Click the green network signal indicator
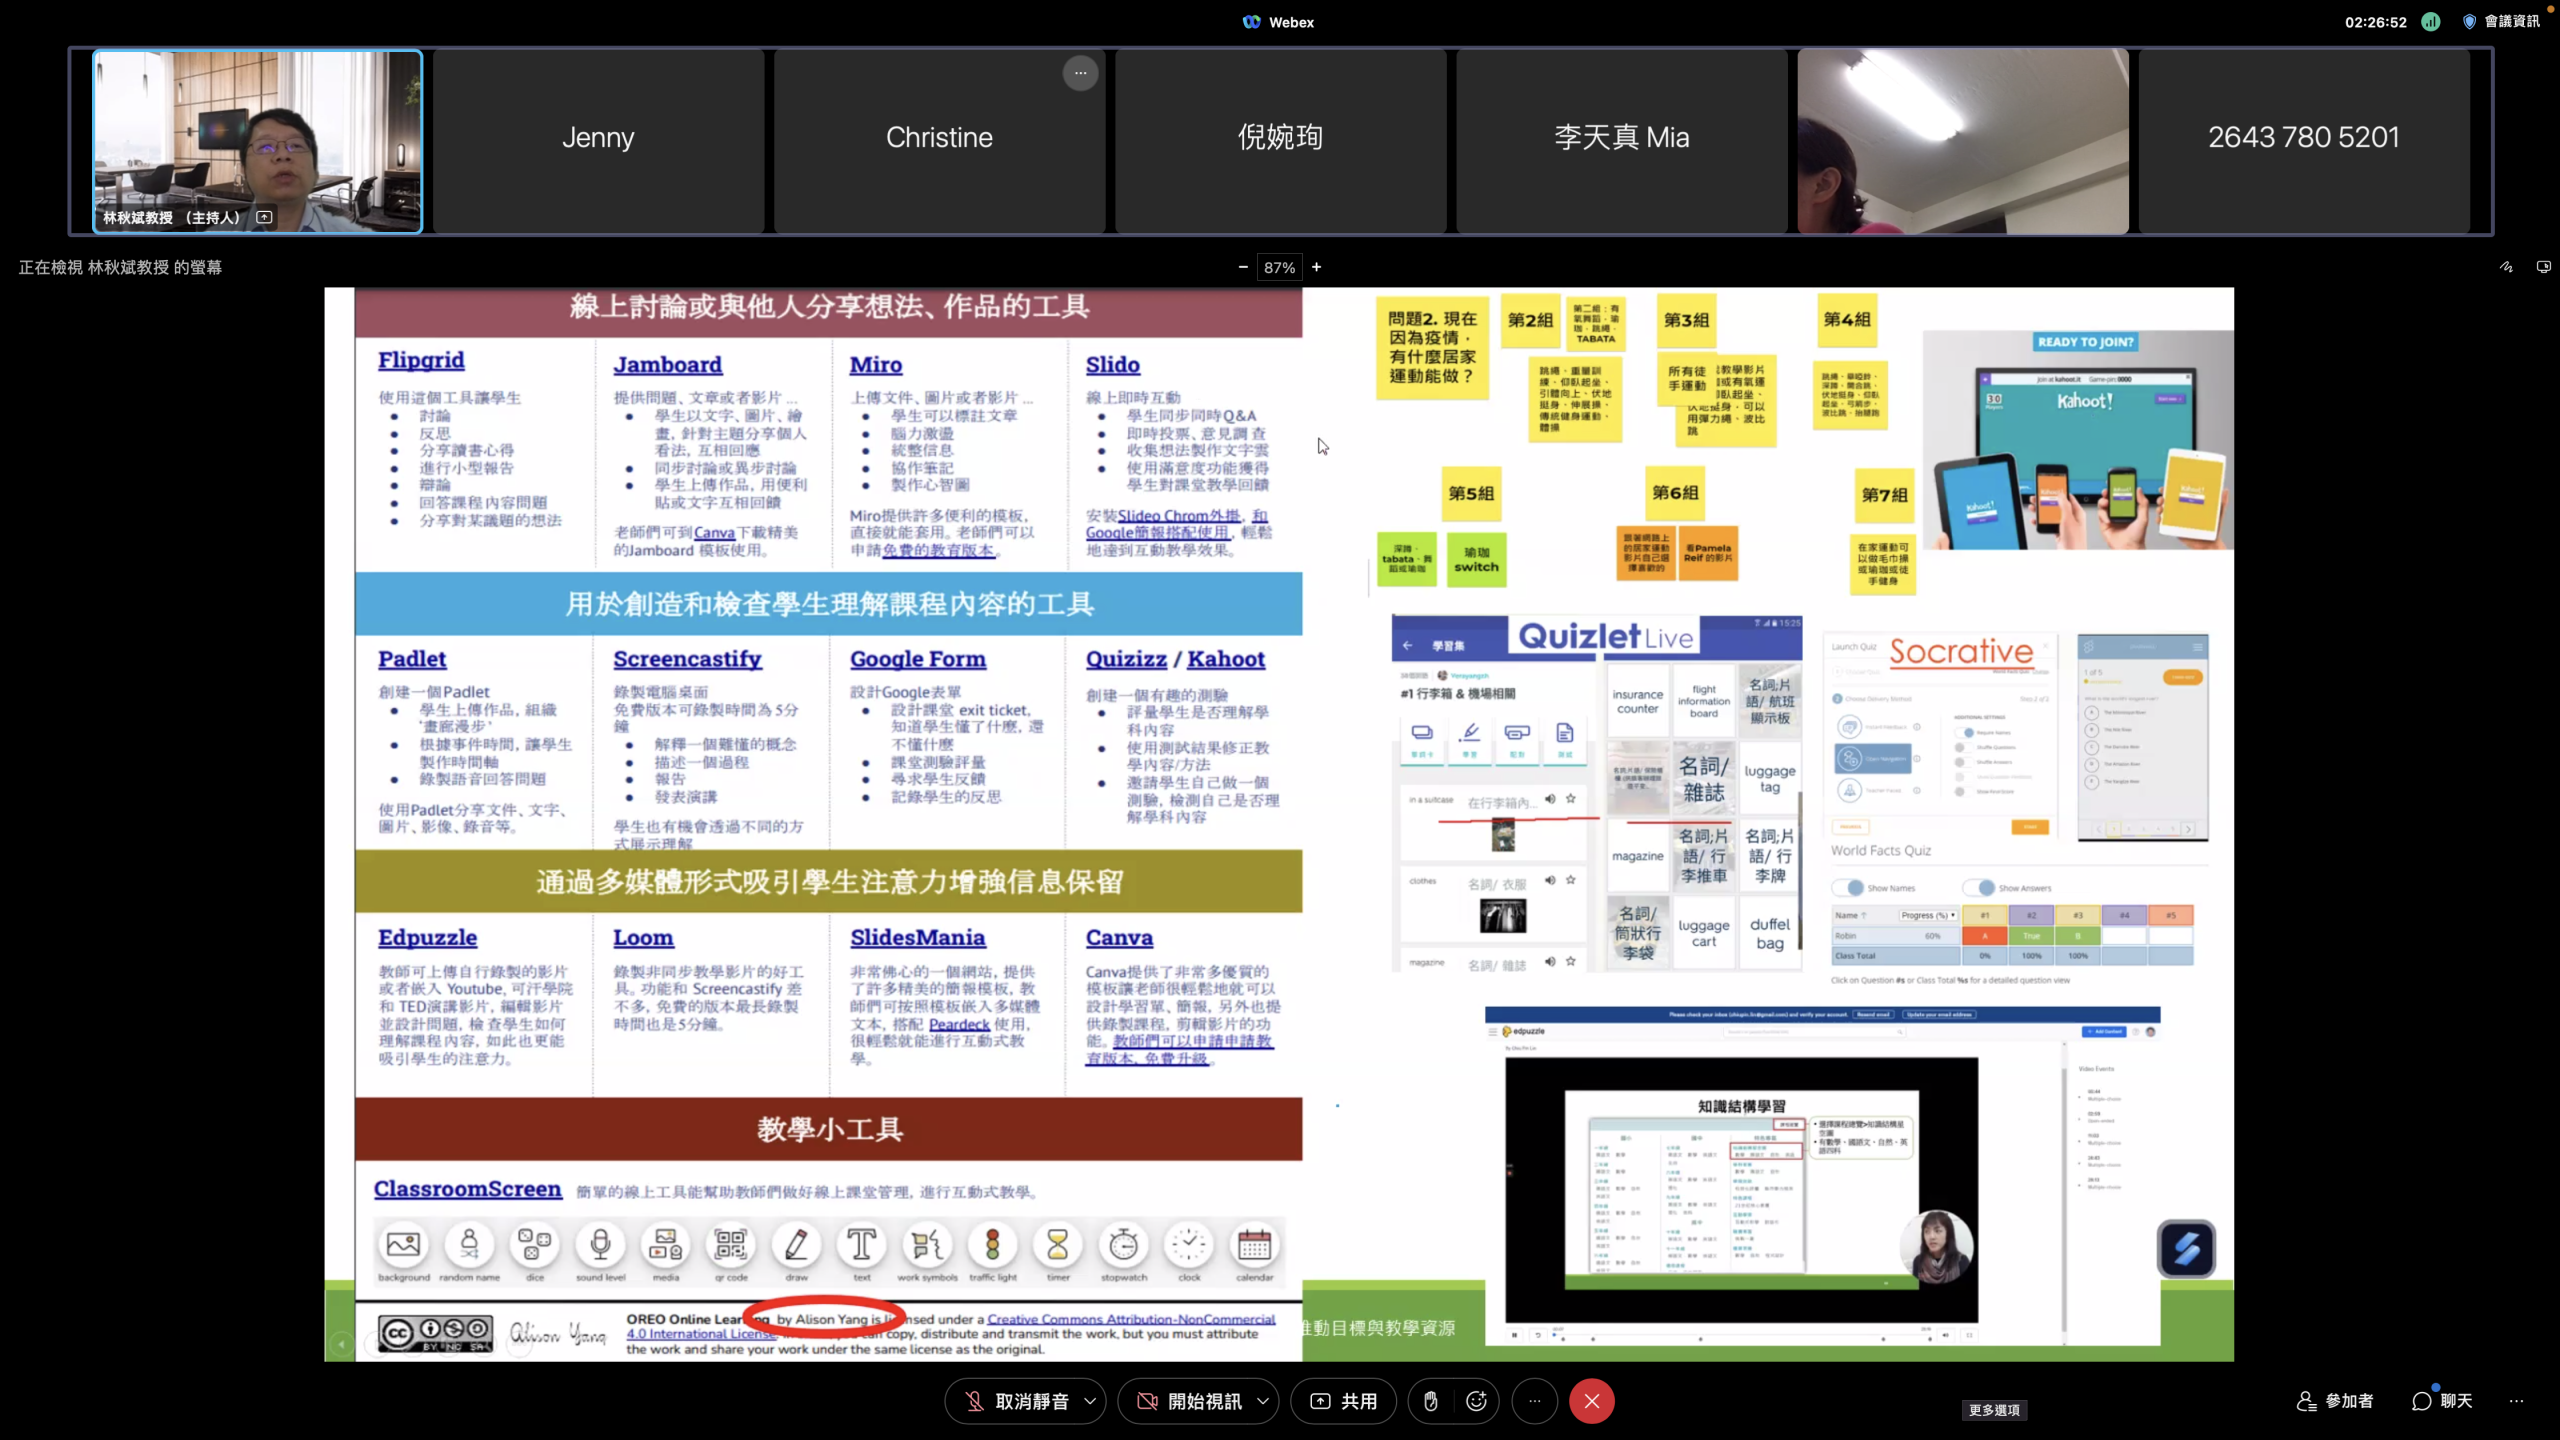The height and width of the screenshot is (1440, 2560). [2431, 22]
